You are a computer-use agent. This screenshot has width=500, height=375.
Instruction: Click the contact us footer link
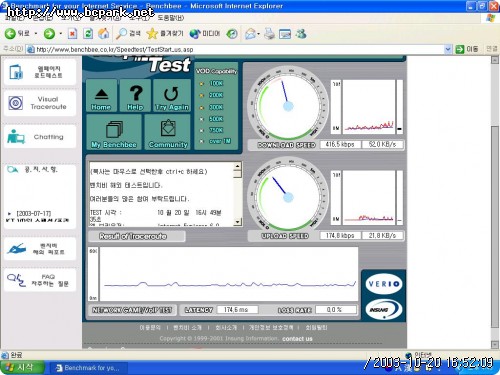(297, 339)
